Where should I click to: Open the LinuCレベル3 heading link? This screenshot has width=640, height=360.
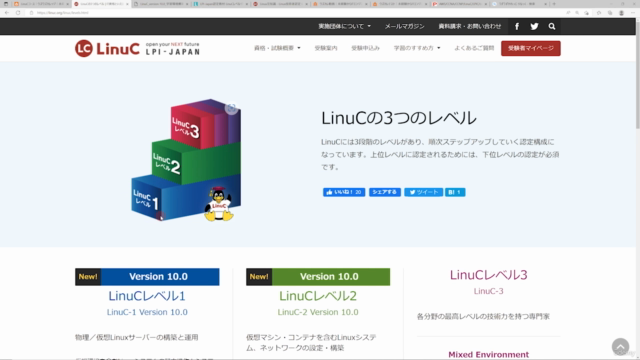click(x=489, y=275)
